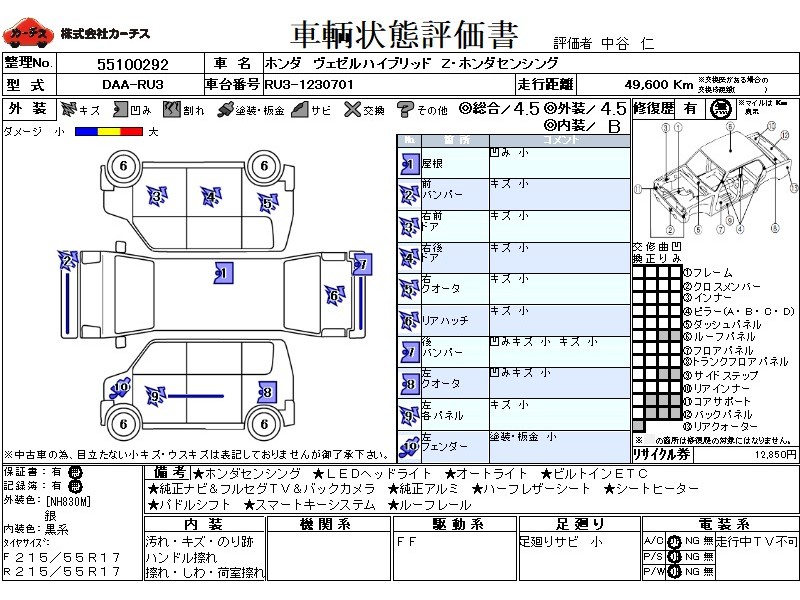800x600 pixels.
Task: Click the その他 question mark icon
Action: tap(405, 109)
